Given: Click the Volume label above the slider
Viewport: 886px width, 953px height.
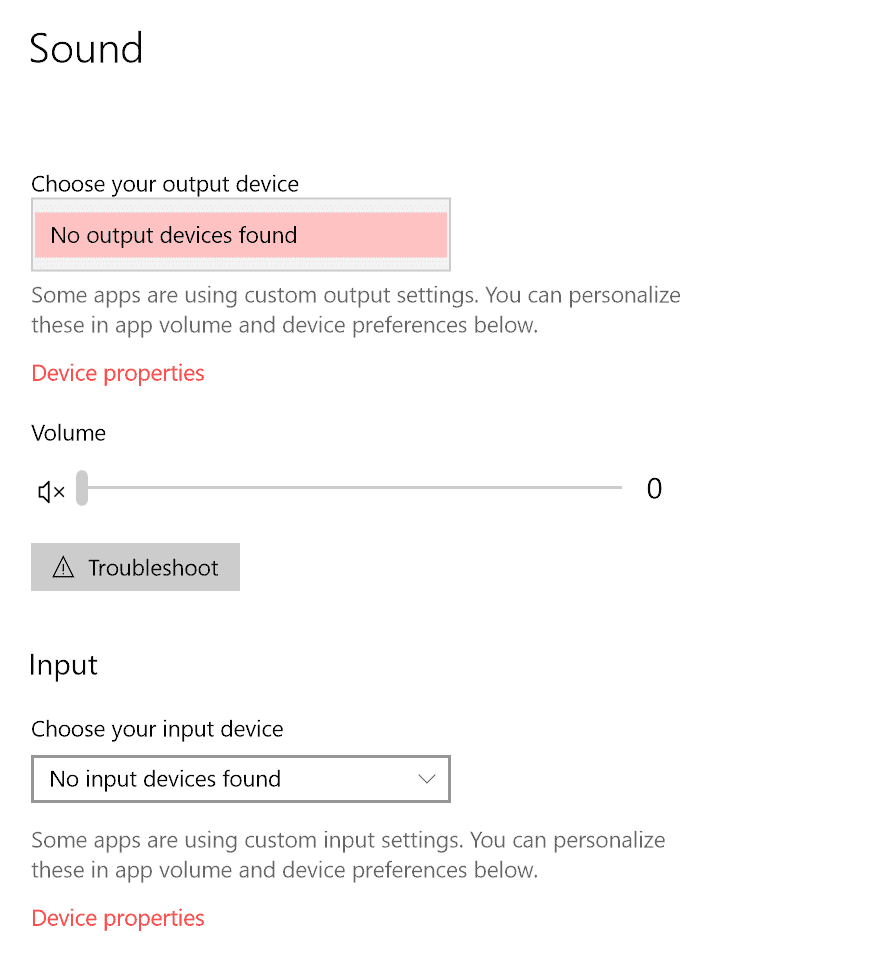Looking at the screenshot, I should coord(68,432).
